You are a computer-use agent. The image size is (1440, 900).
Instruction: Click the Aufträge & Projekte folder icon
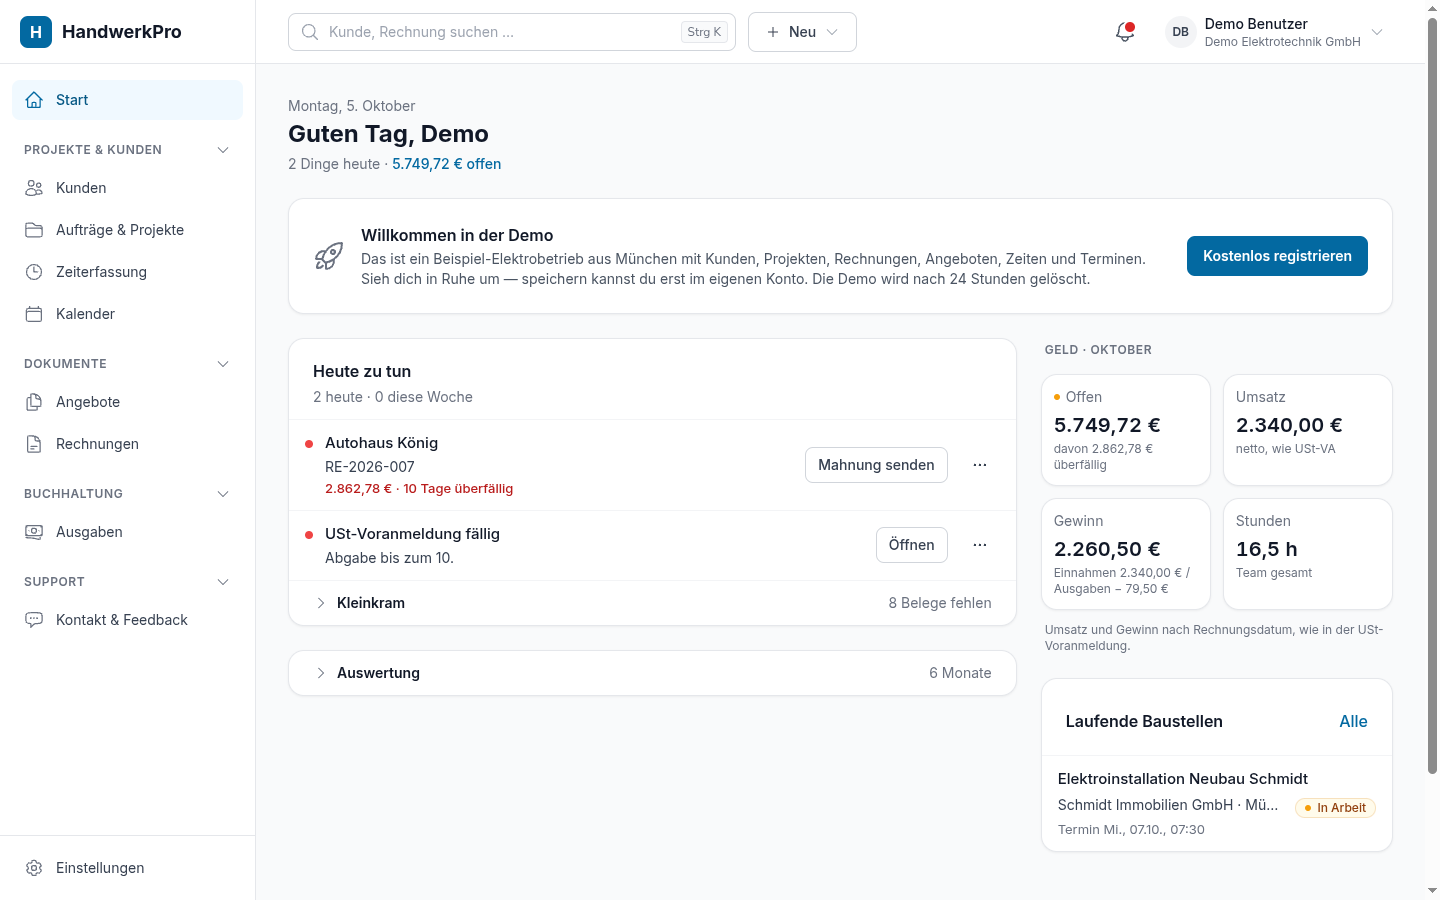click(34, 230)
